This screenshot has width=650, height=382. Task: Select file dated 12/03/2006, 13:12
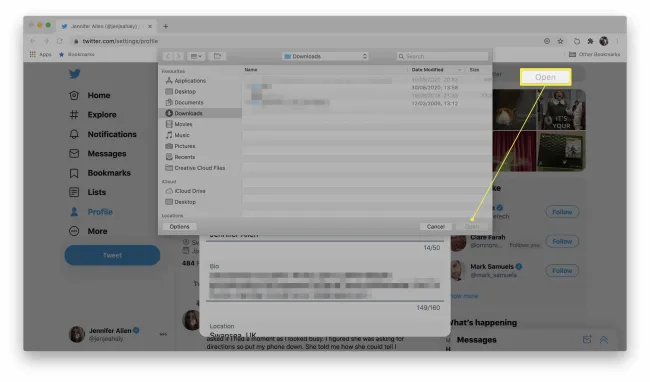click(x=367, y=103)
